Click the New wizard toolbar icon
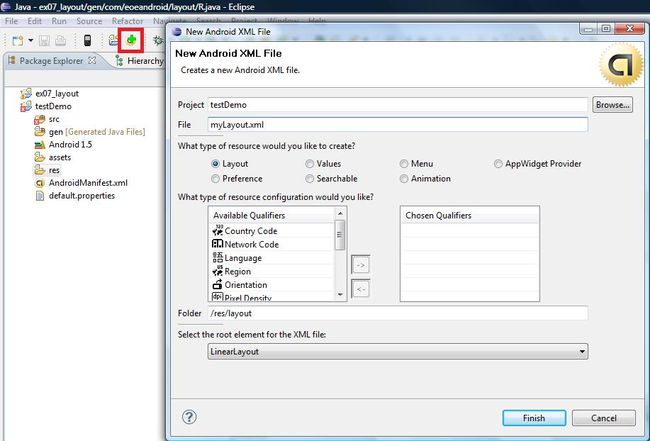The height and width of the screenshot is (441, 650). (17, 41)
